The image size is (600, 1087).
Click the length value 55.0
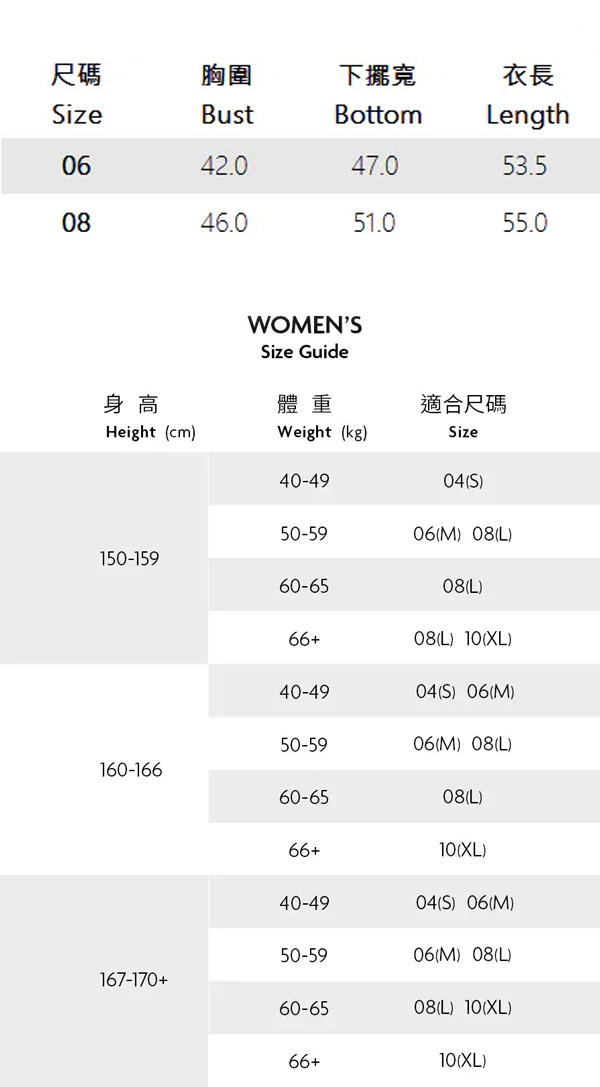[x=525, y=222]
